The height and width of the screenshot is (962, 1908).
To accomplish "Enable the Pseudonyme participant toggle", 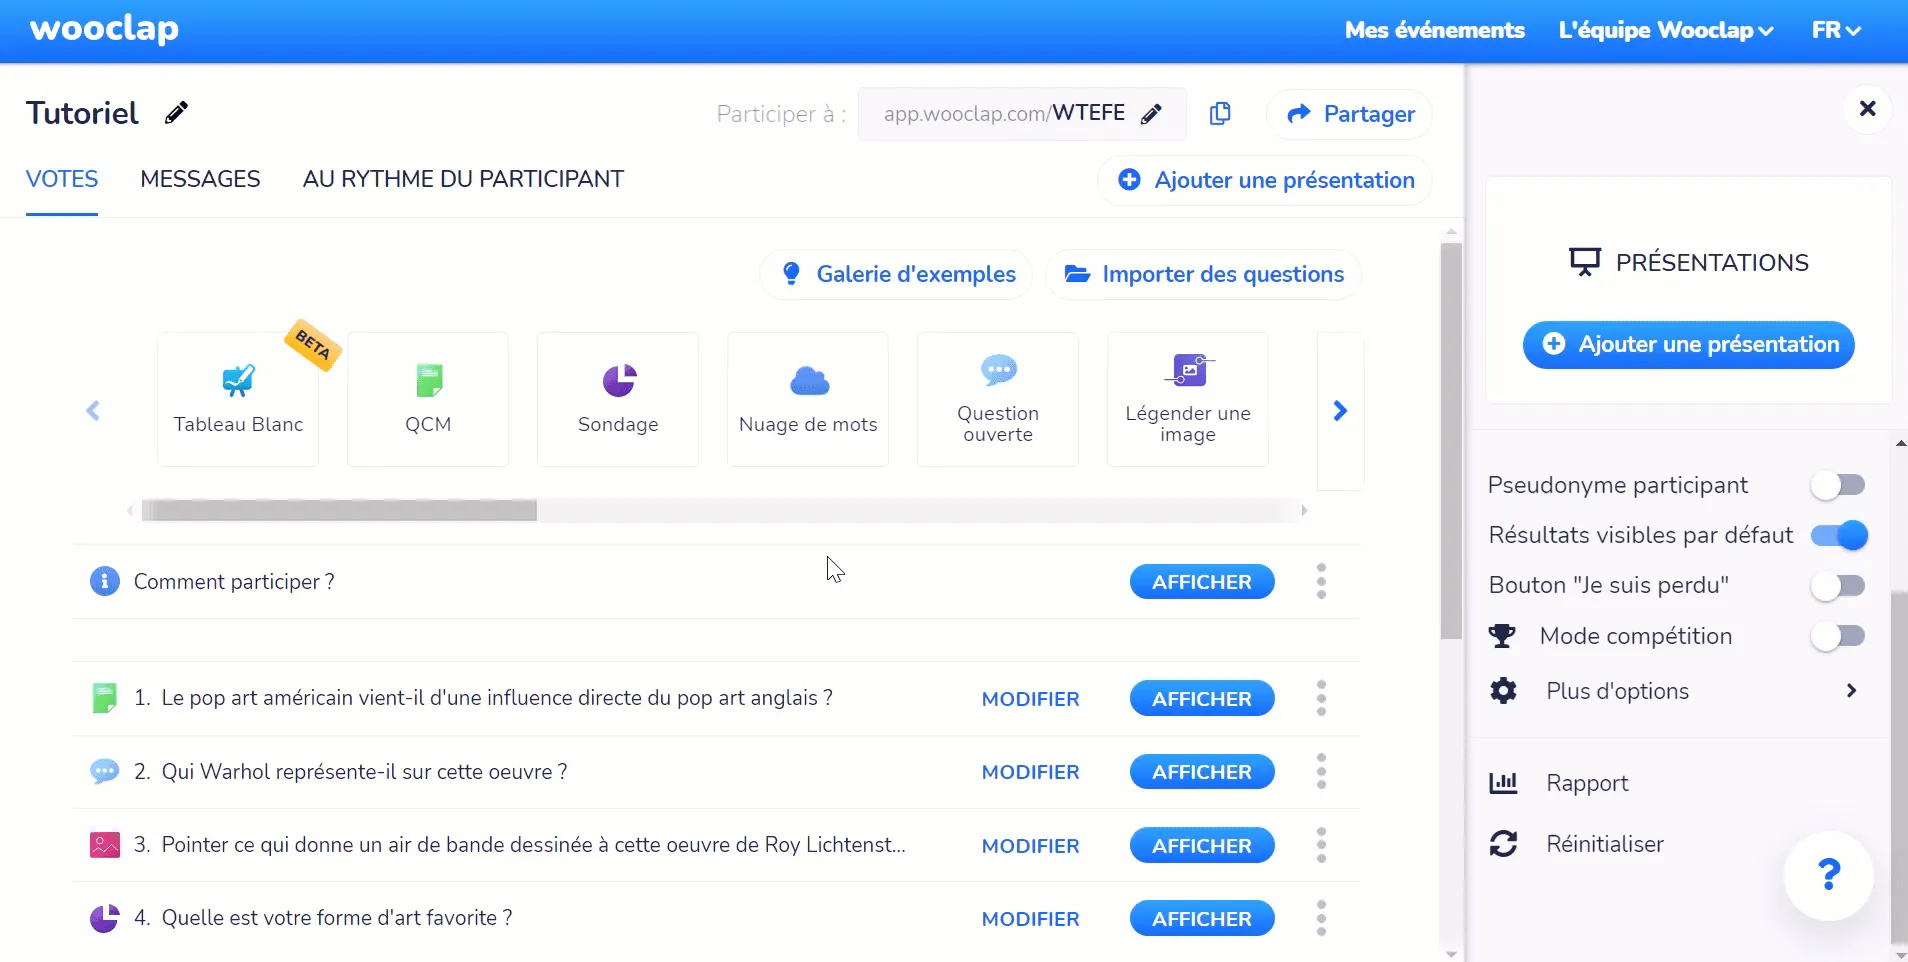I will click(x=1838, y=485).
